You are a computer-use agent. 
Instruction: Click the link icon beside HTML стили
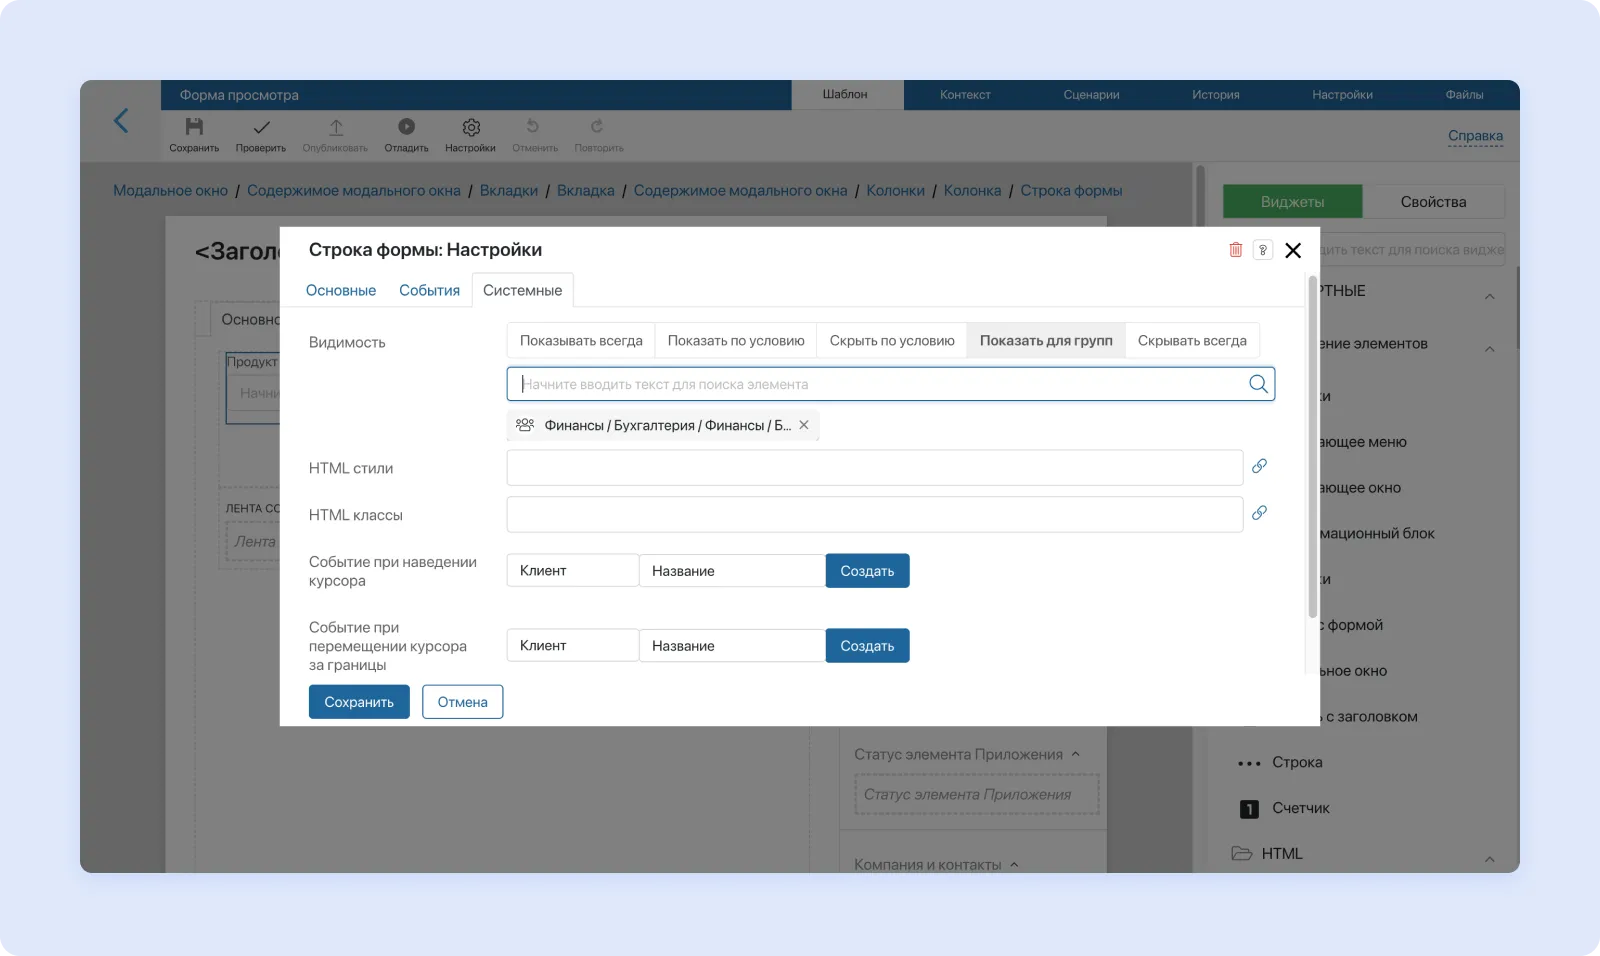pos(1259,466)
